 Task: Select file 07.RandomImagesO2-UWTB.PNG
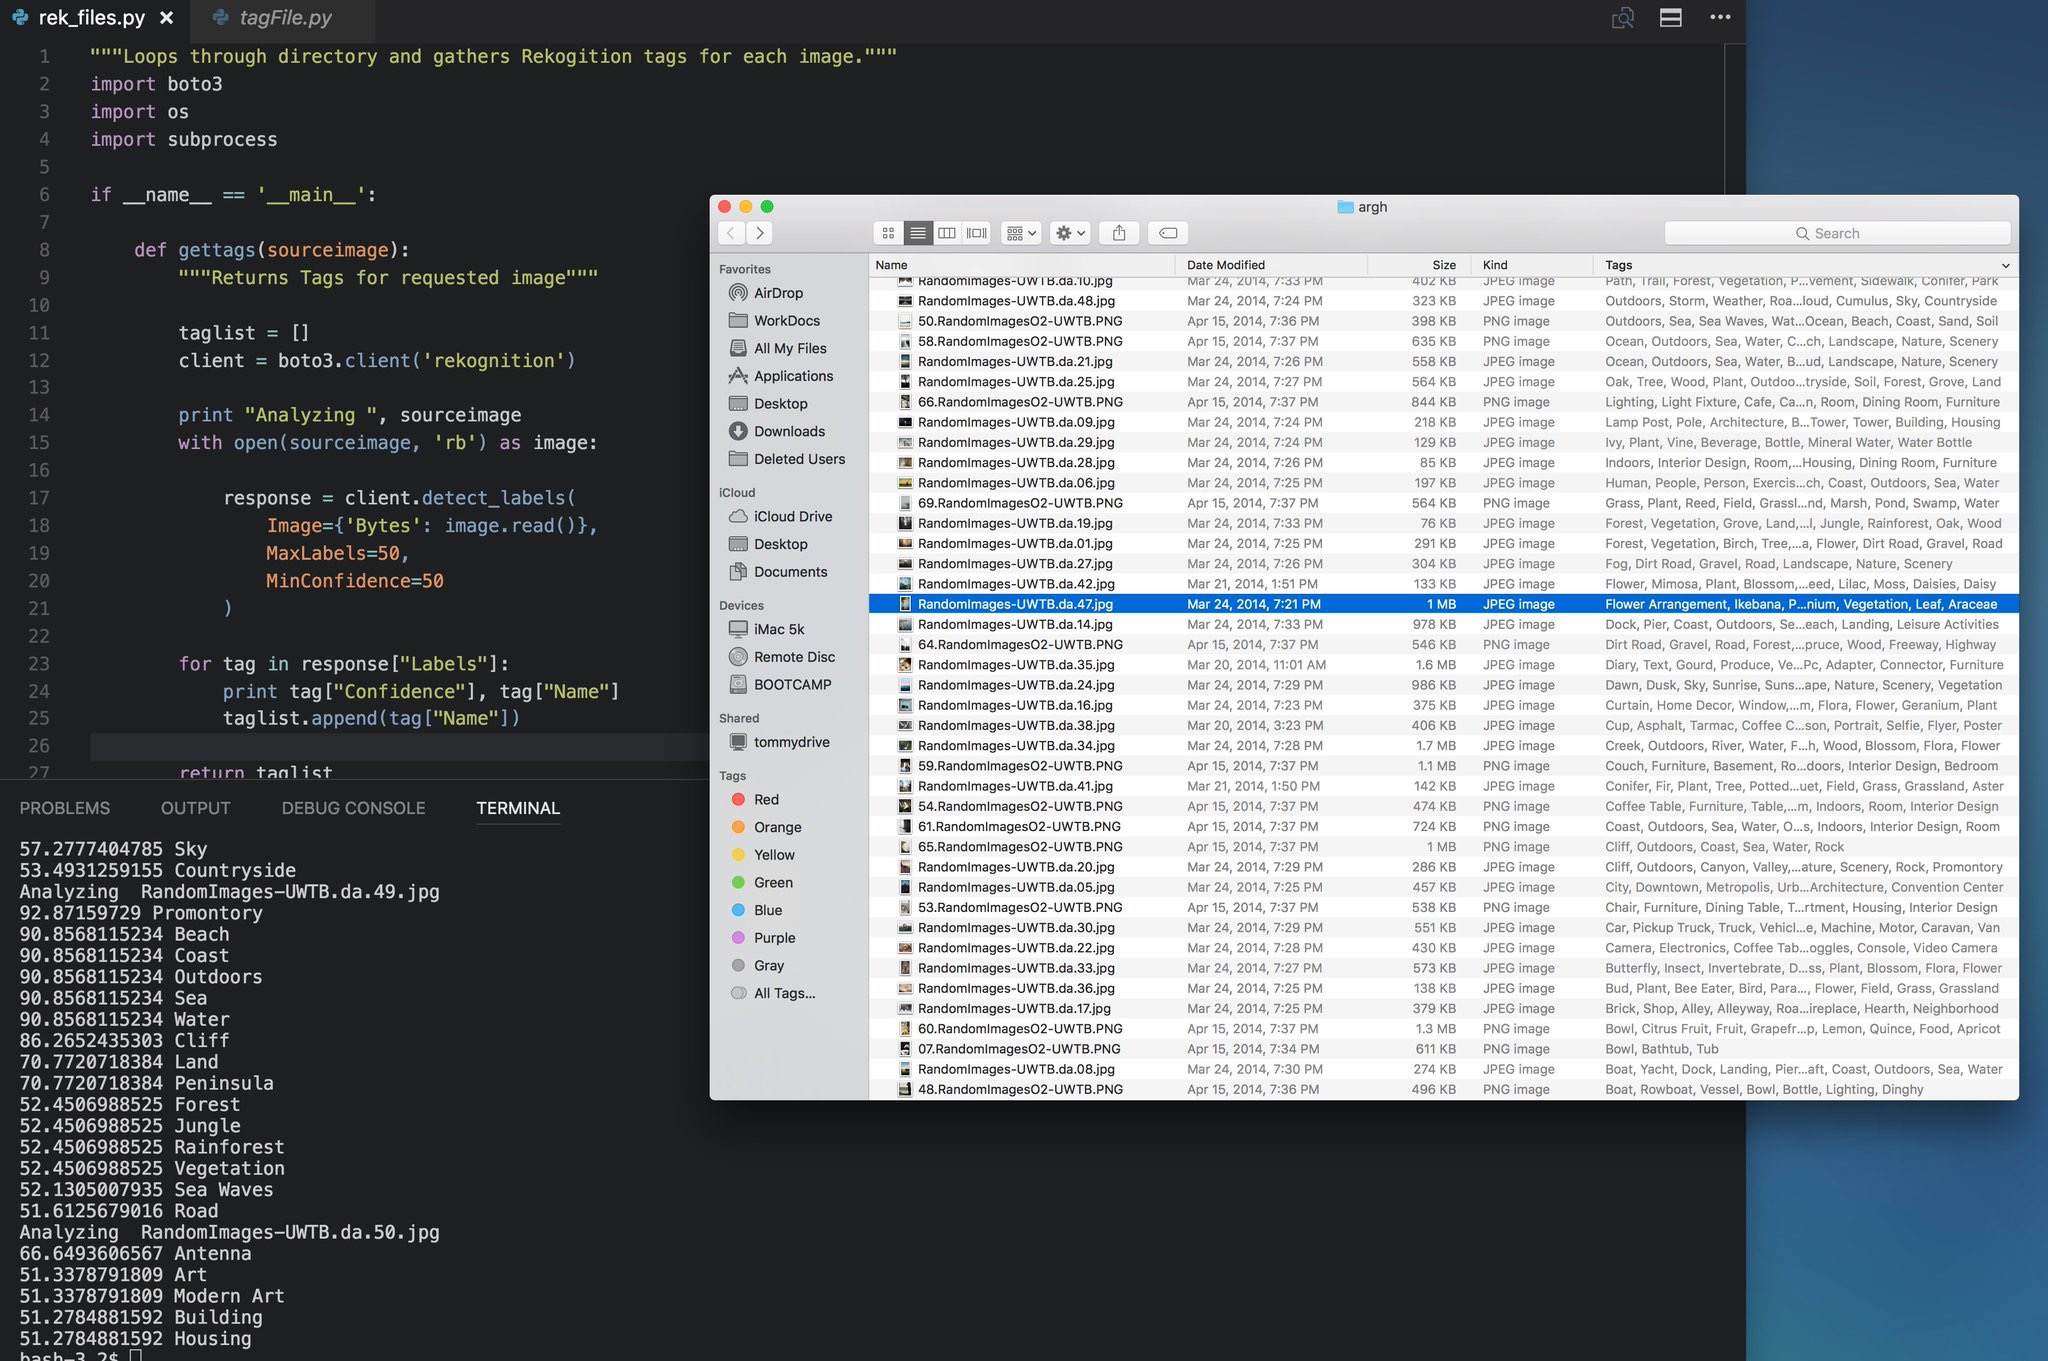[1443, 1049]
